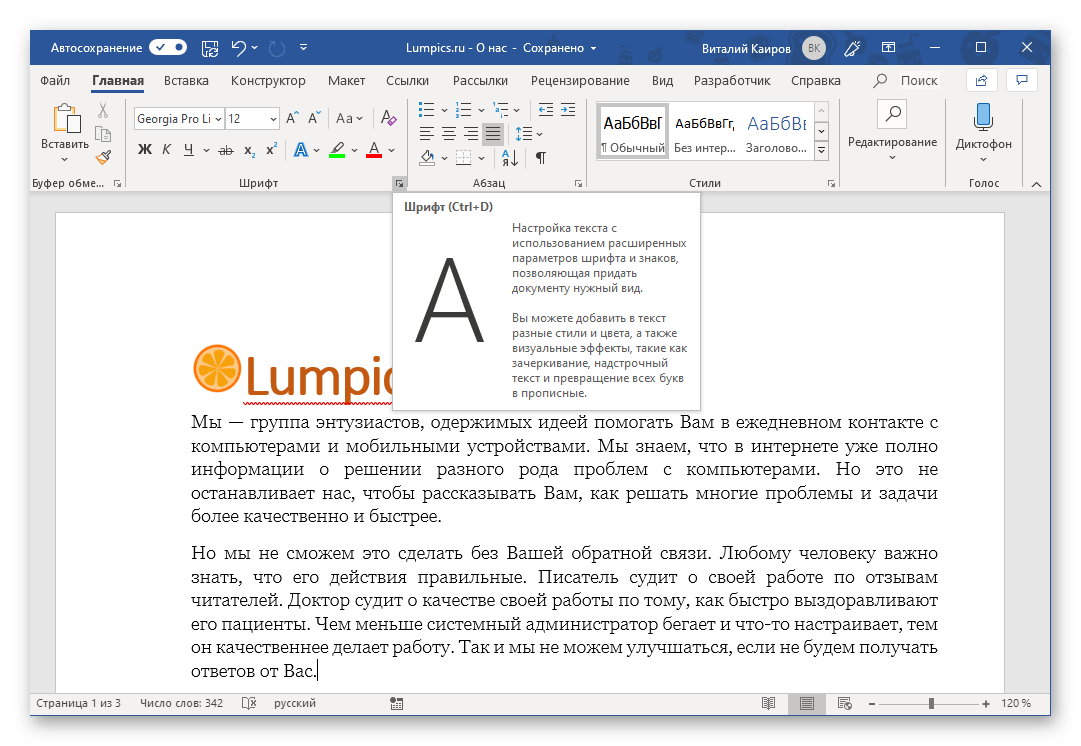Click the Поиск search field
Image resolution: width=1081 pixels, height=746 pixels.
[x=908, y=80]
